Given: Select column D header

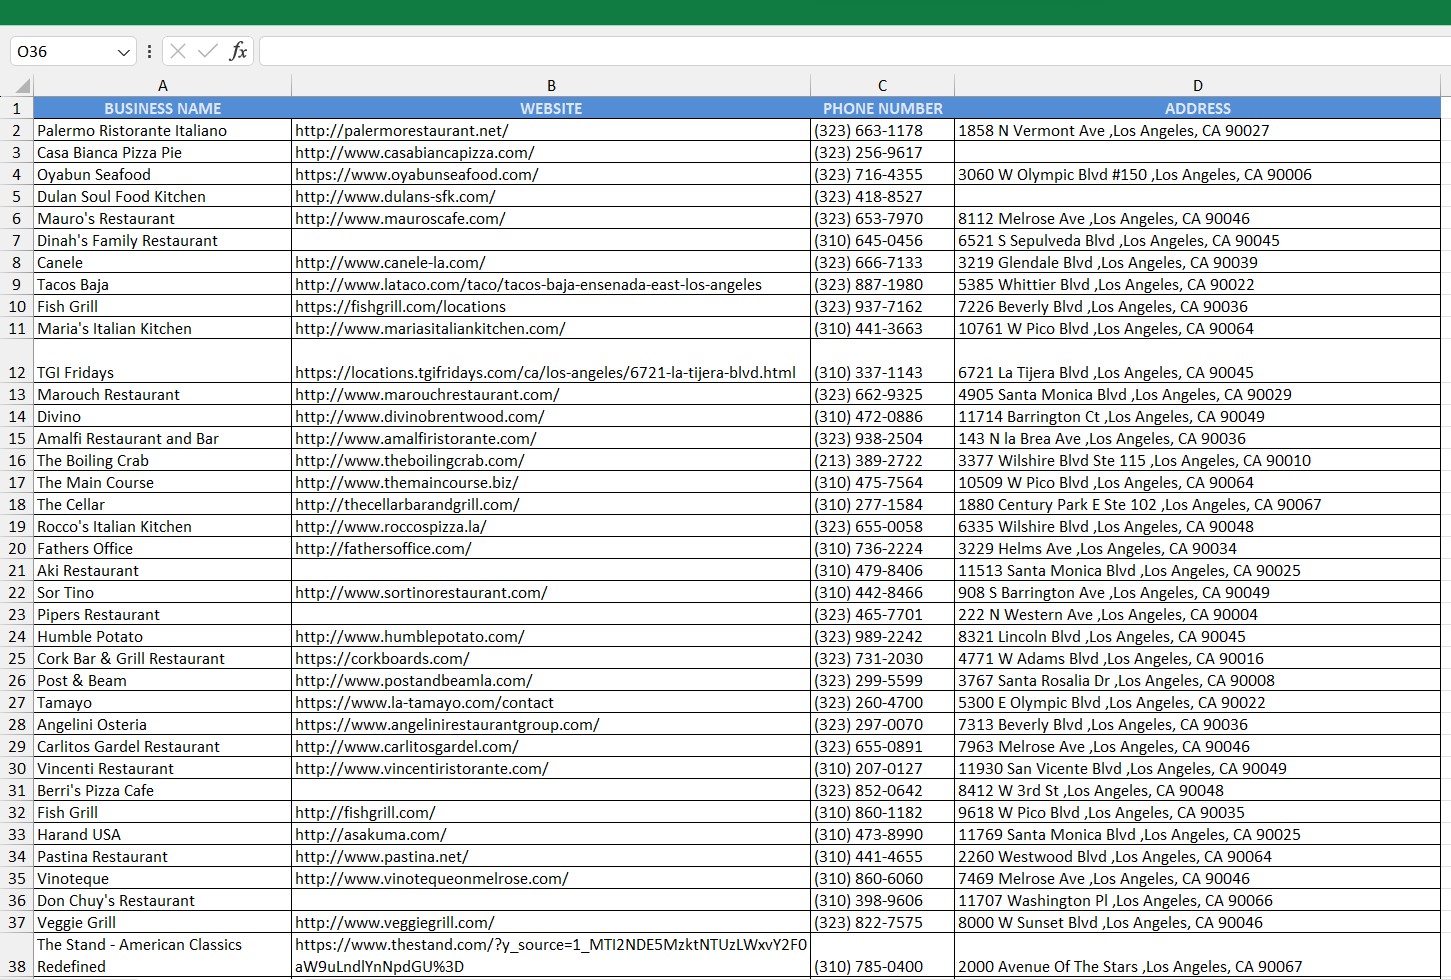Looking at the screenshot, I should (1198, 86).
